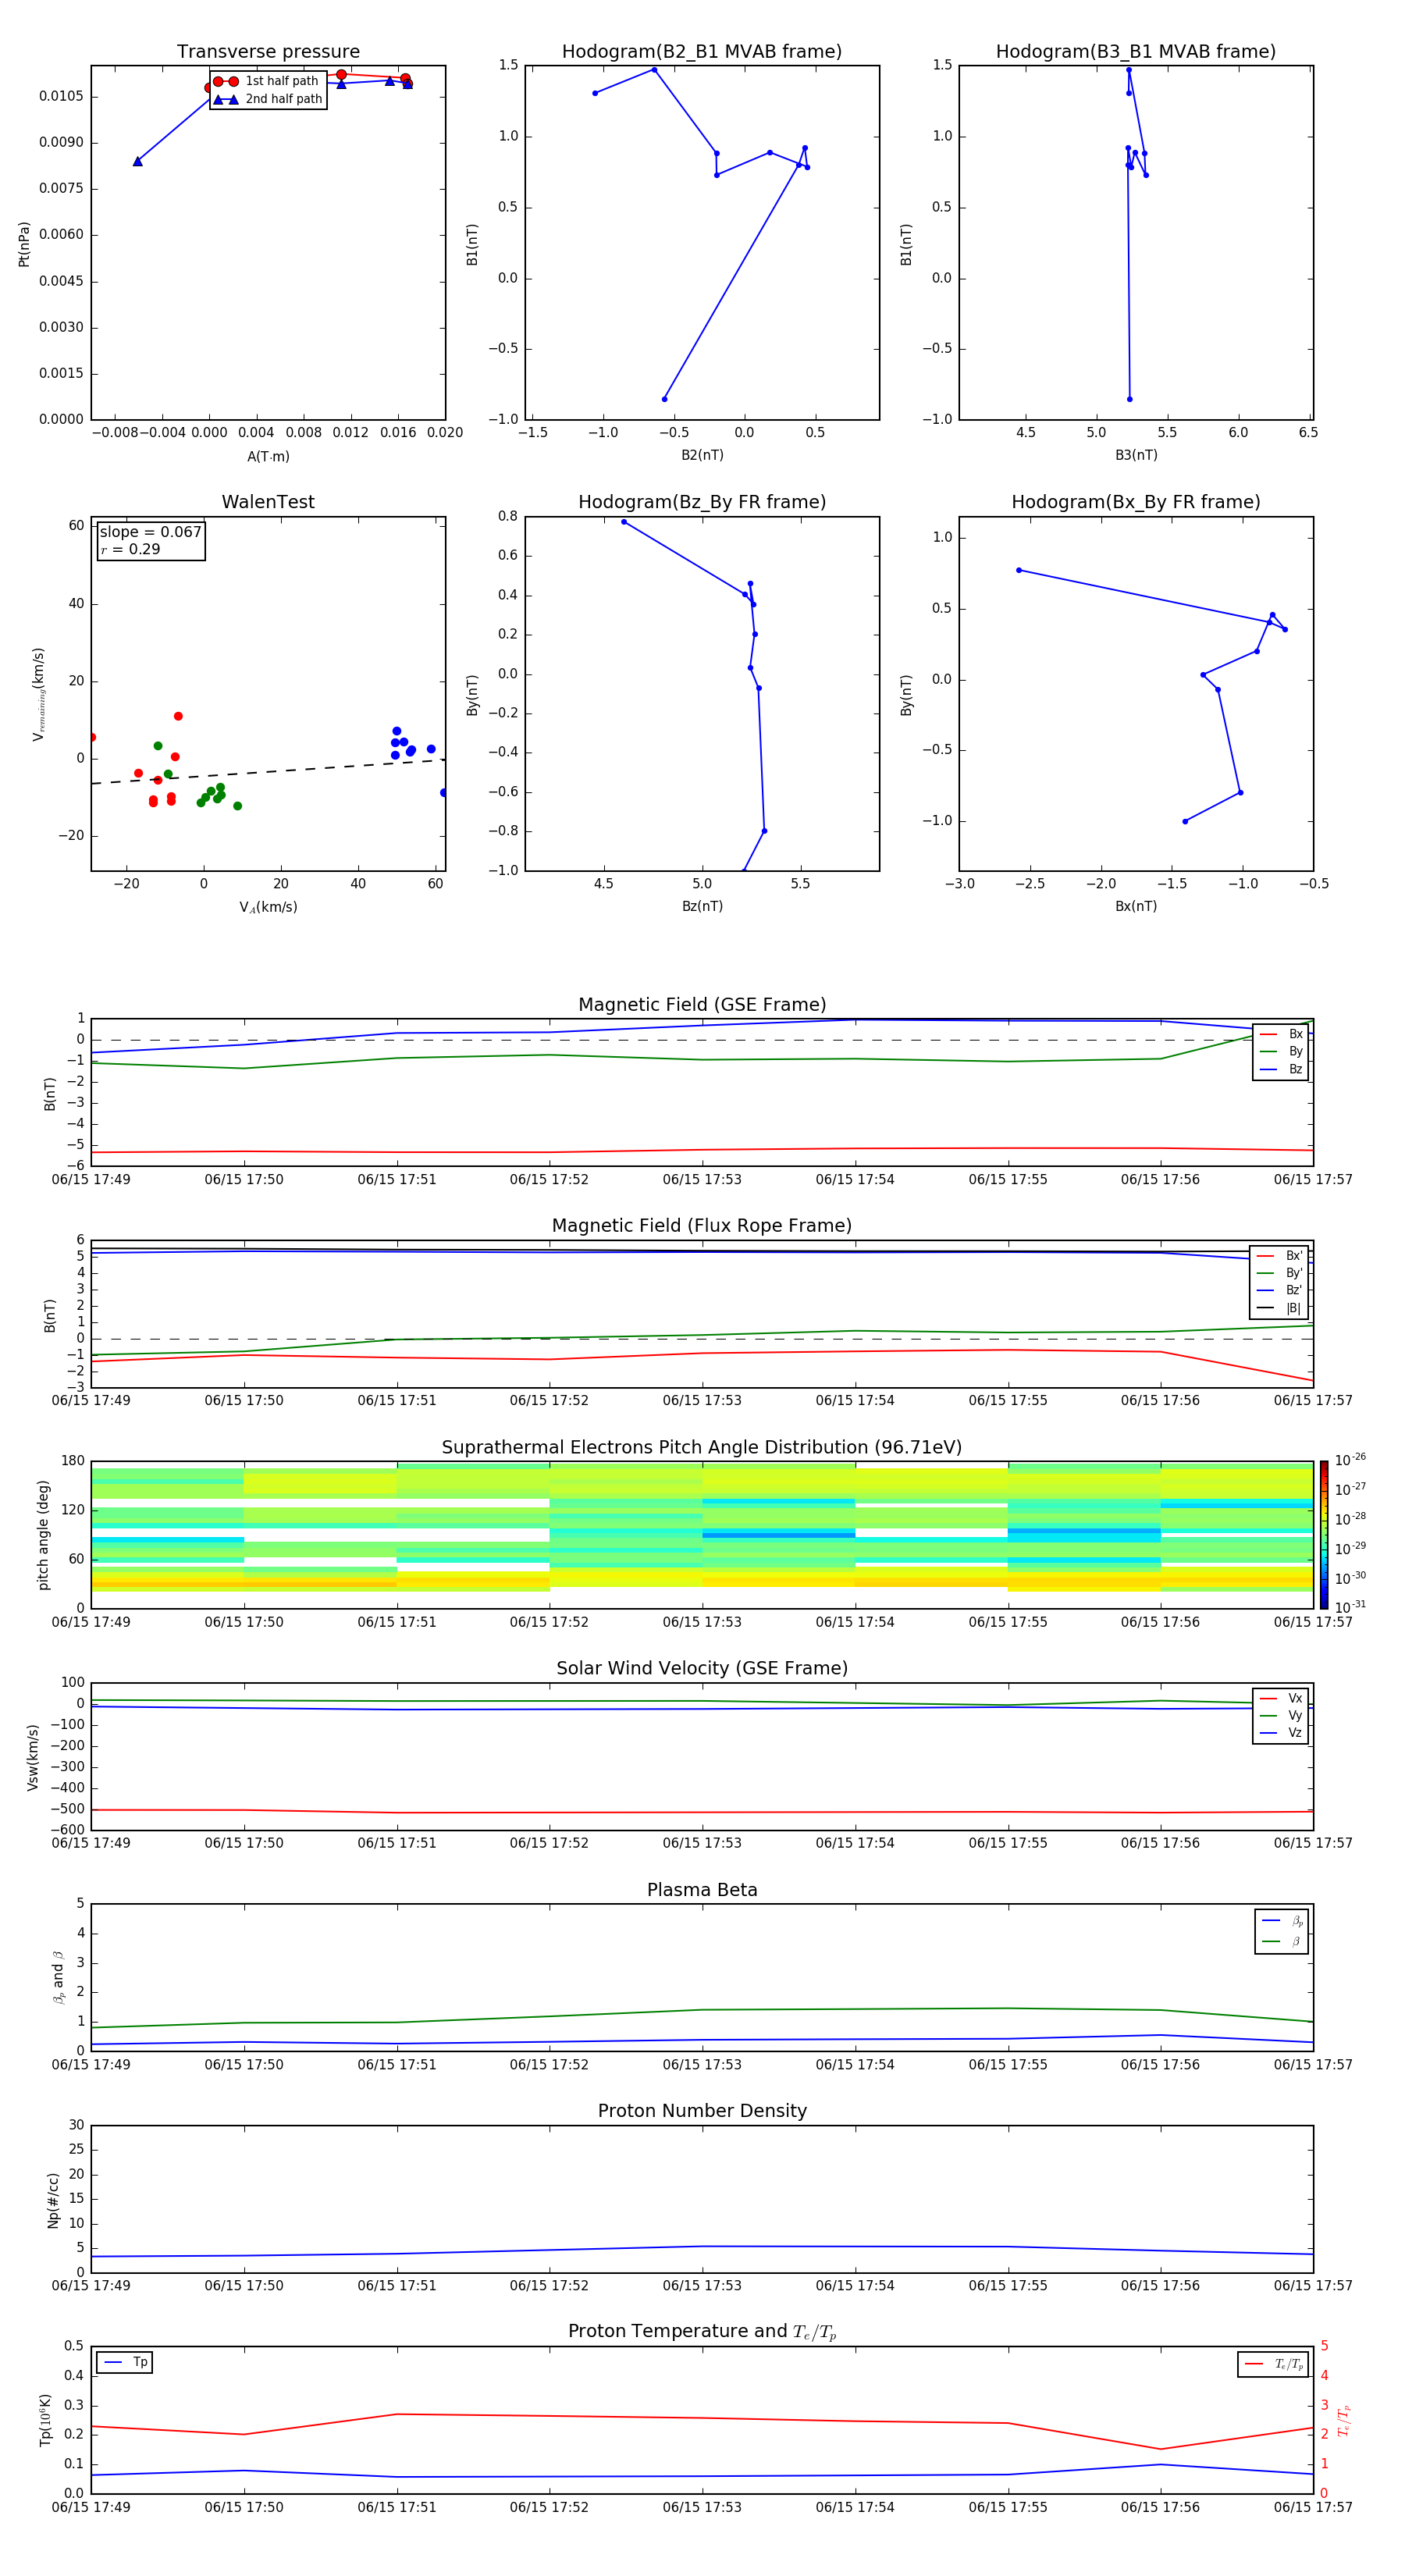The image size is (1405, 2576).
Task: Click the Suprathermal Electrons Pitch Angle title
Action: (x=702, y=1448)
